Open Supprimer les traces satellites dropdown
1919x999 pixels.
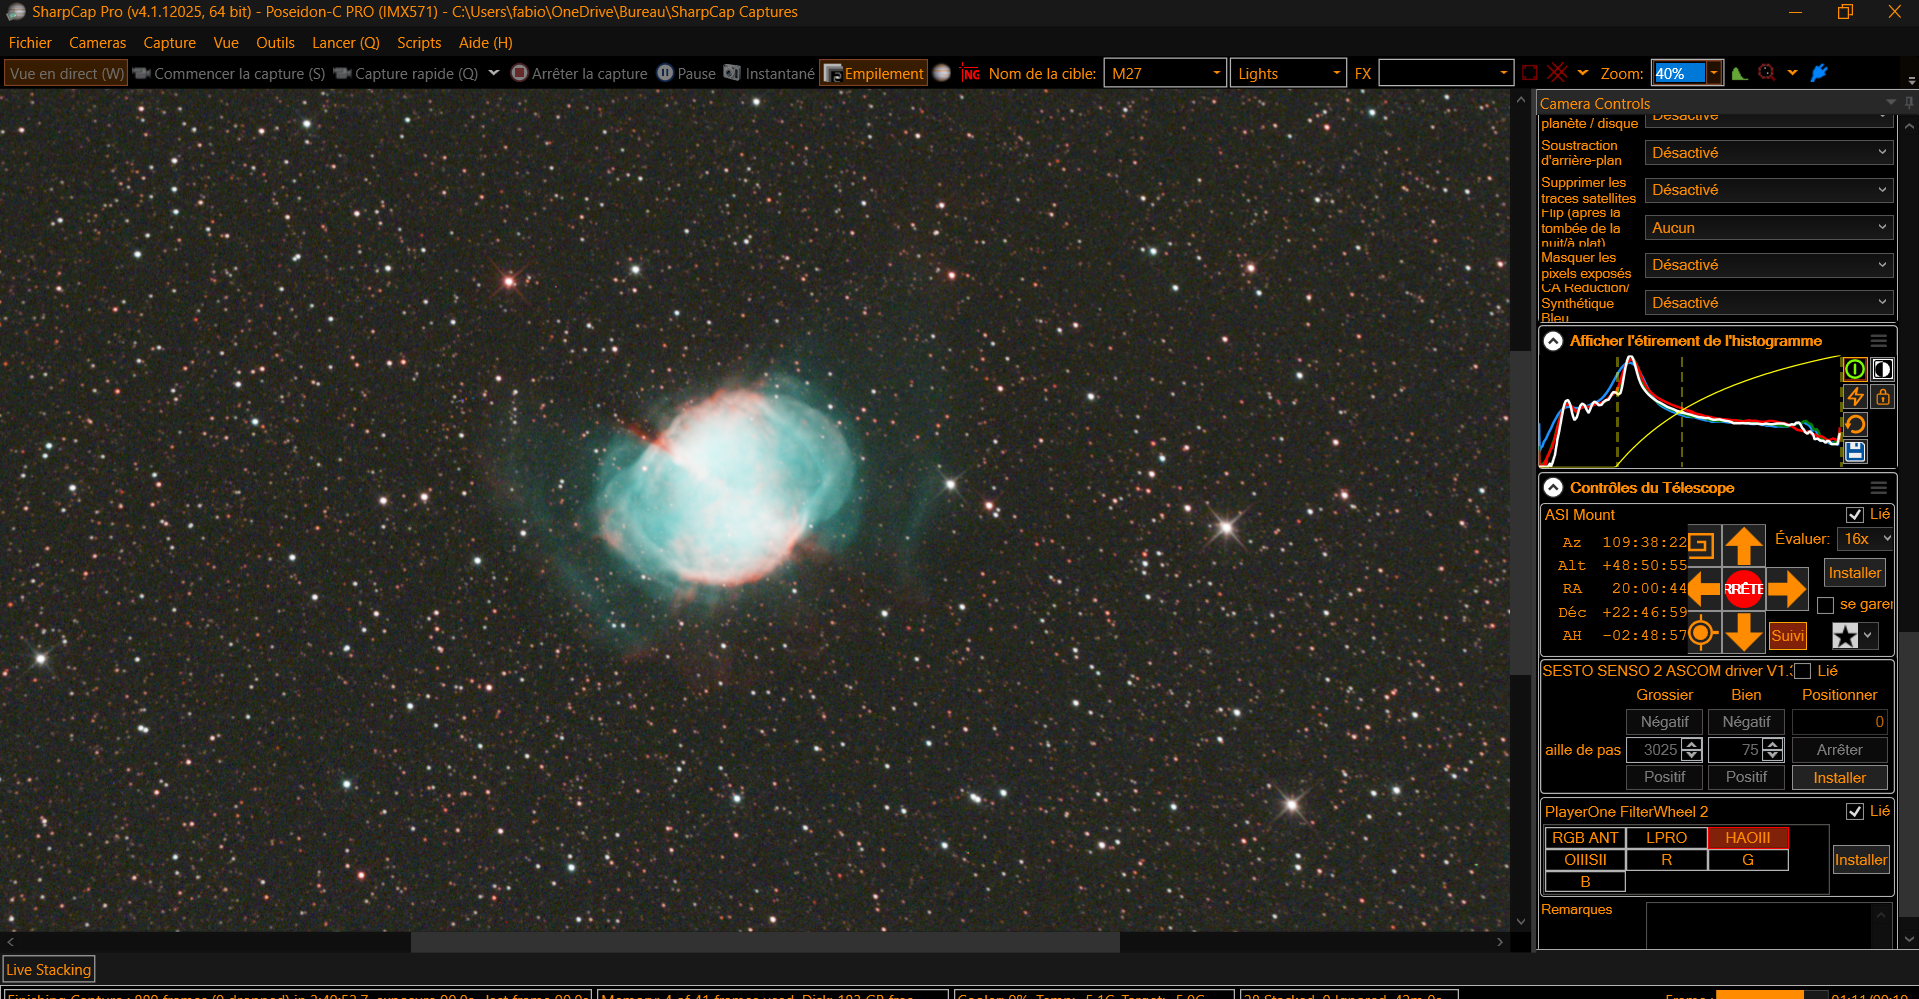point(1768,190)
